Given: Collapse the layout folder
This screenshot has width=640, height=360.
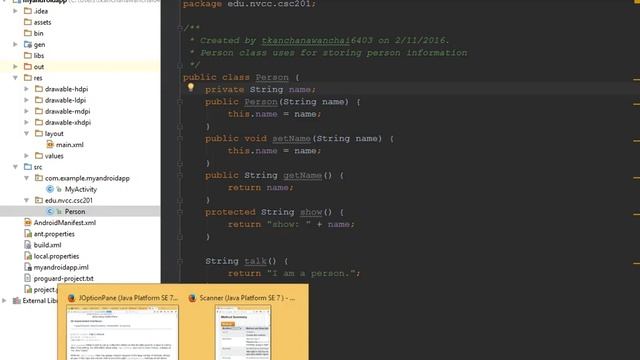Looking at the screenshot, I should pyautogui.click(x=27, y=133).
